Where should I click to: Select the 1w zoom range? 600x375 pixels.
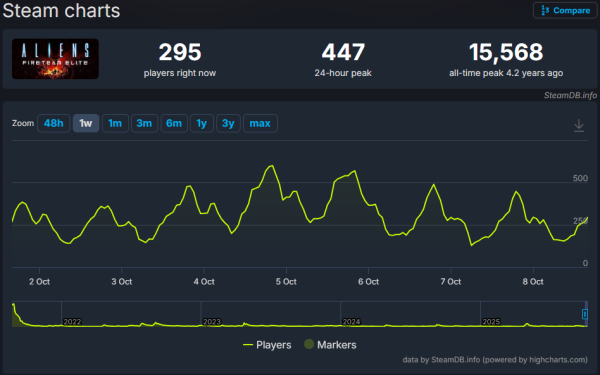pos(86,123)
